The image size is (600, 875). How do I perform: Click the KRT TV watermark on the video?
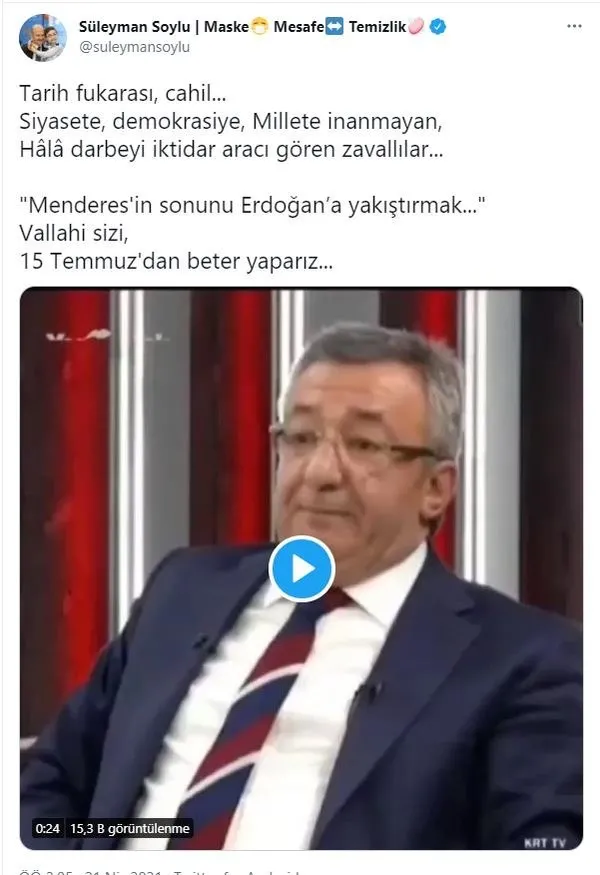click(x=545, y=843)
